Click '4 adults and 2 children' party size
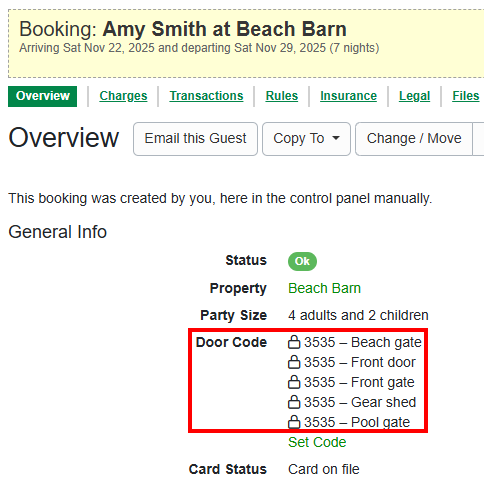 pos(358,315)
